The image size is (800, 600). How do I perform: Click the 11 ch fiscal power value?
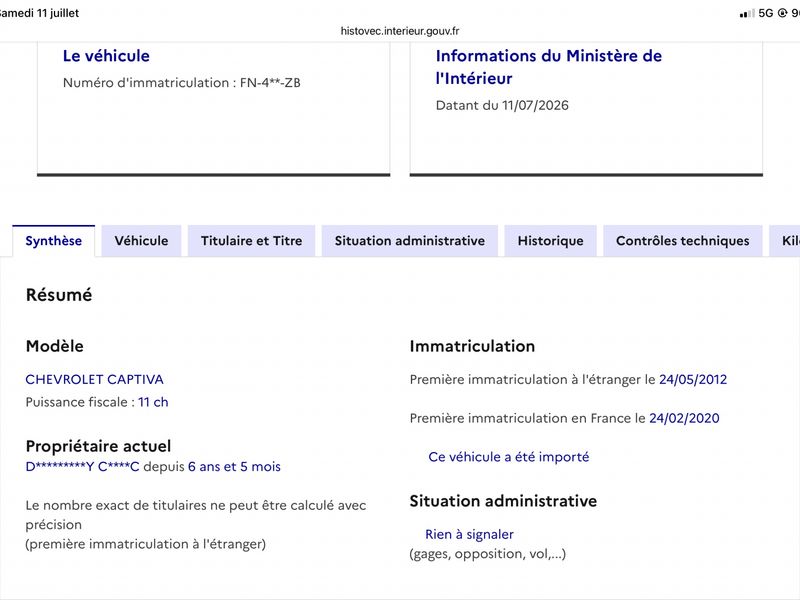tap(153, 402)
